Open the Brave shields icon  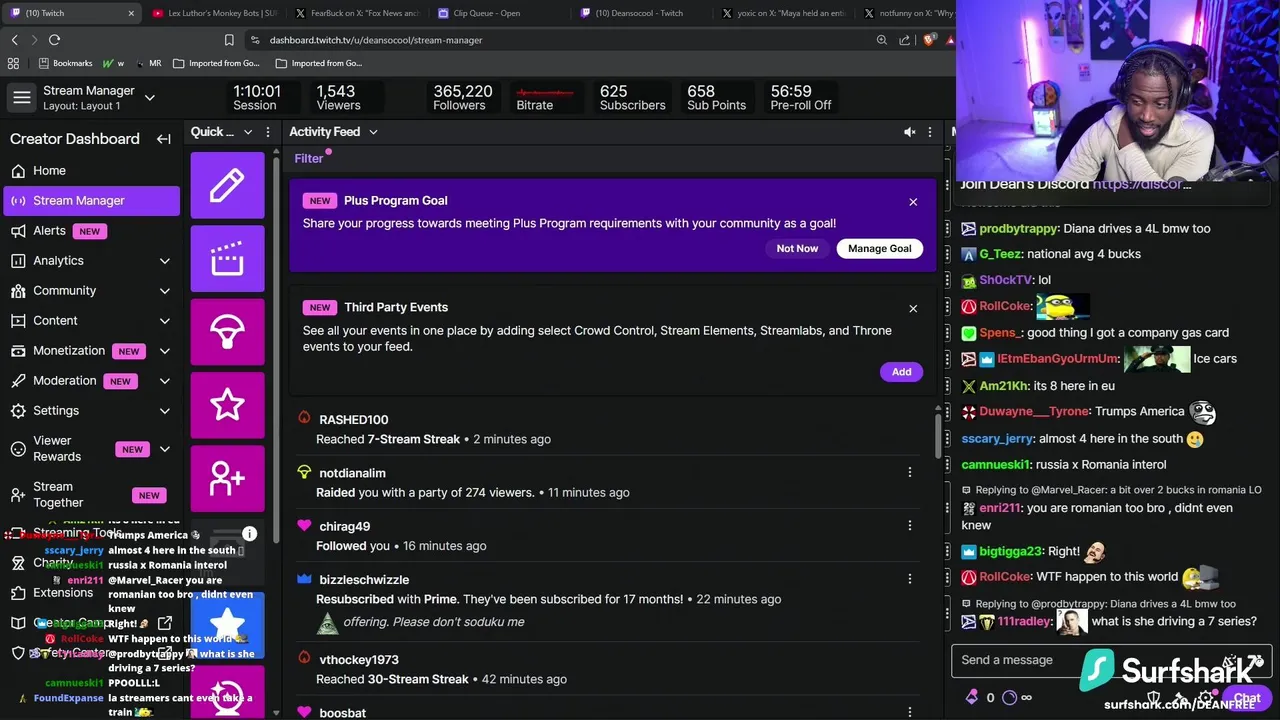(x=929, y=40)
